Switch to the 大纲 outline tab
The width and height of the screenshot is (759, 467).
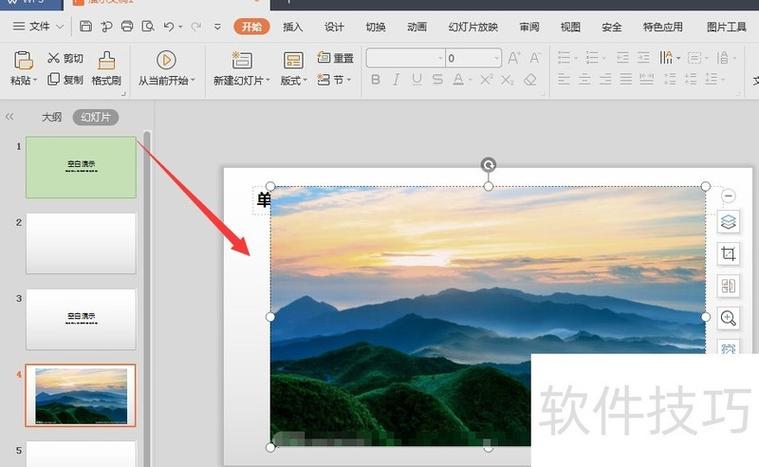pyautogui.click(x=52, y=117)
